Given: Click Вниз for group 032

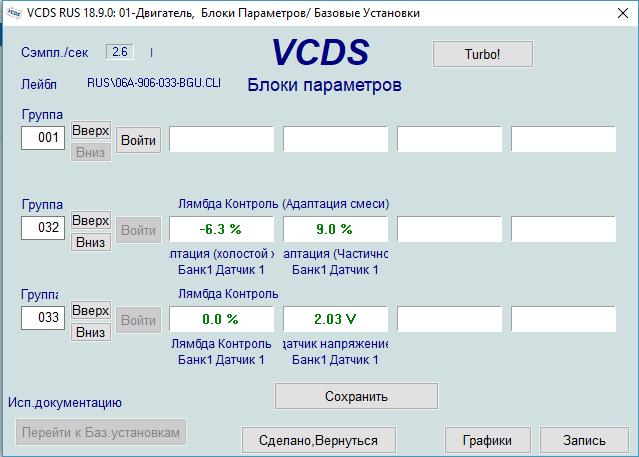Looking at the screenshot, I should [91, 242].
